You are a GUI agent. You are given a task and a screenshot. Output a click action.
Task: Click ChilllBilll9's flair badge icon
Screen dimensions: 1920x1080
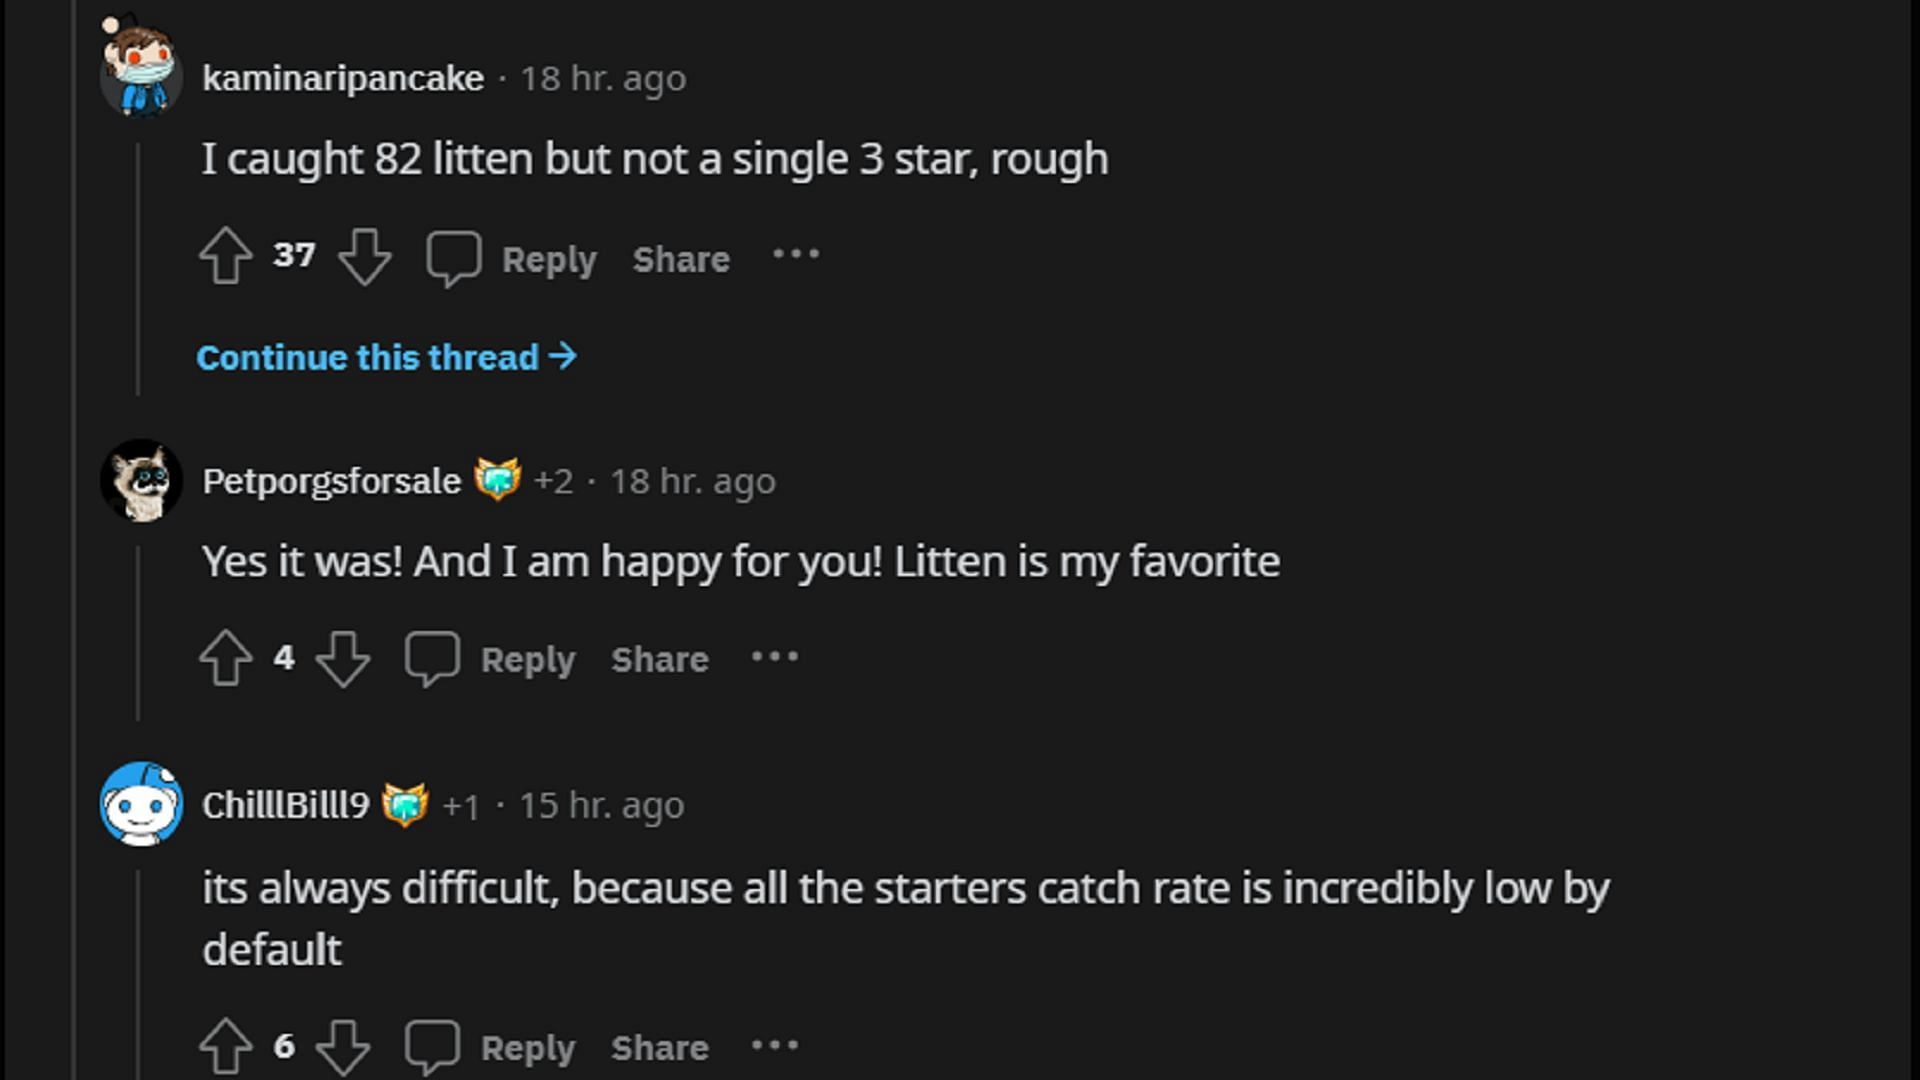click(x=405, y=804)
